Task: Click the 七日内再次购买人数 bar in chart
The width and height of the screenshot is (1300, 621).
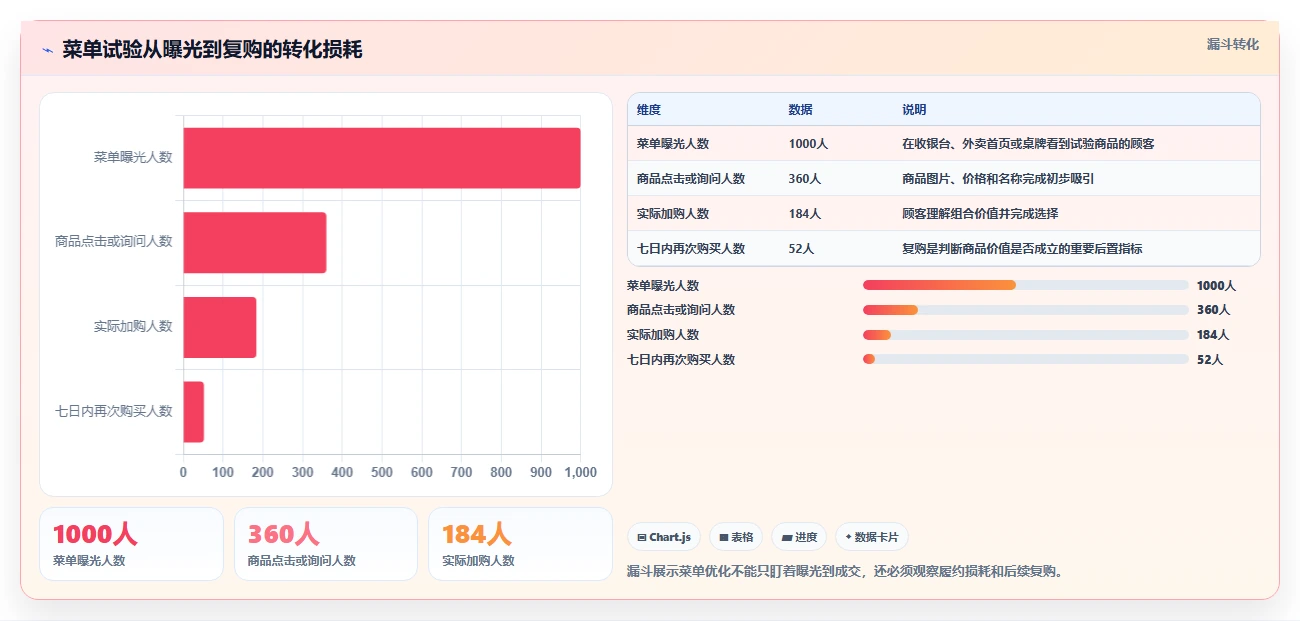Action: point(193,411)
